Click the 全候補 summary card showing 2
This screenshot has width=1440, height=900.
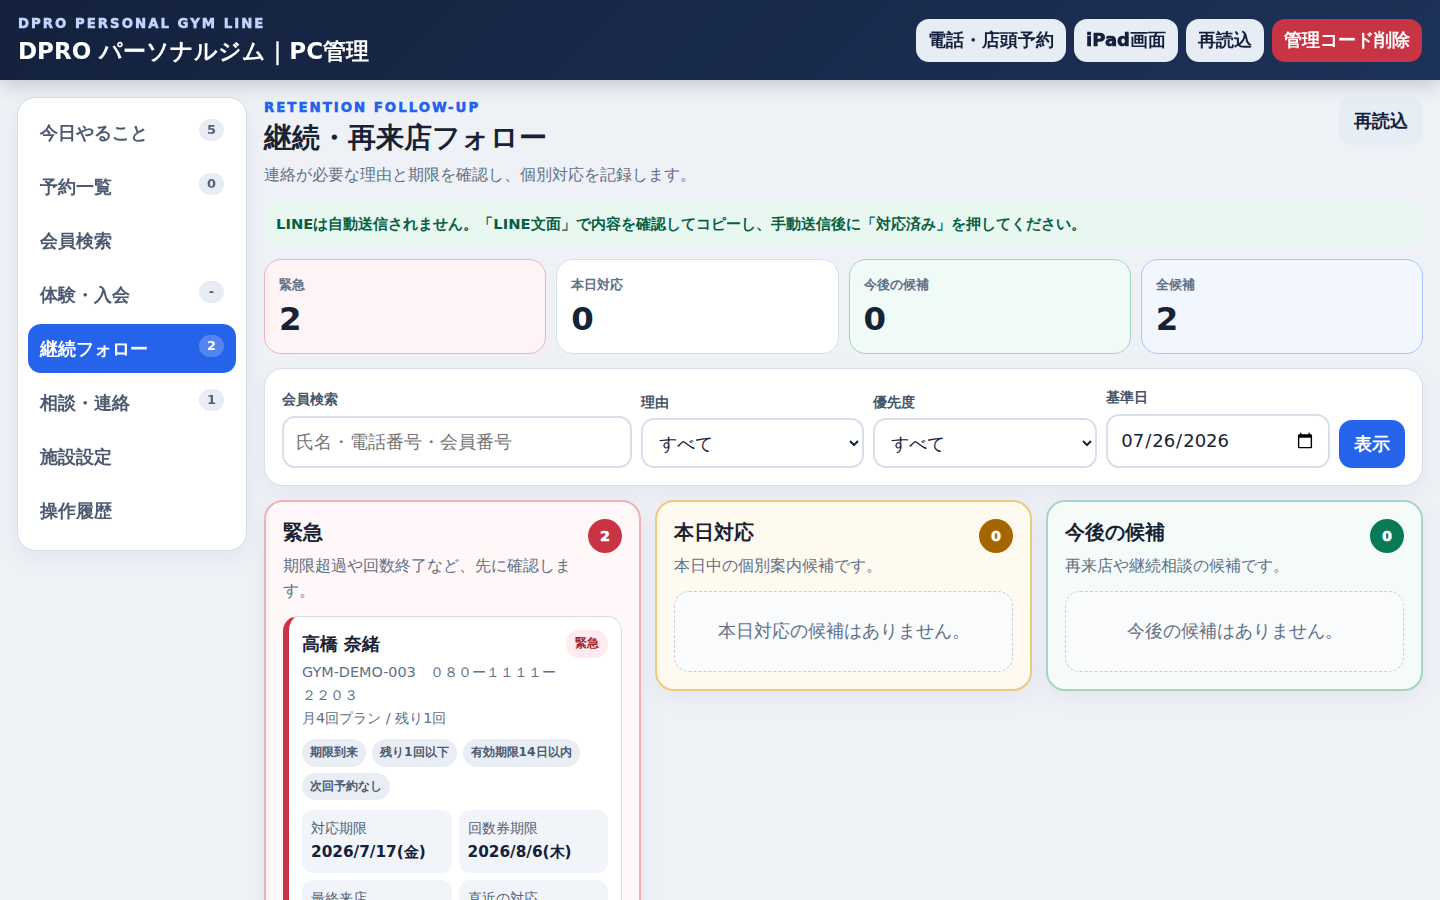pyautogui.click(x=1282, y=306)
